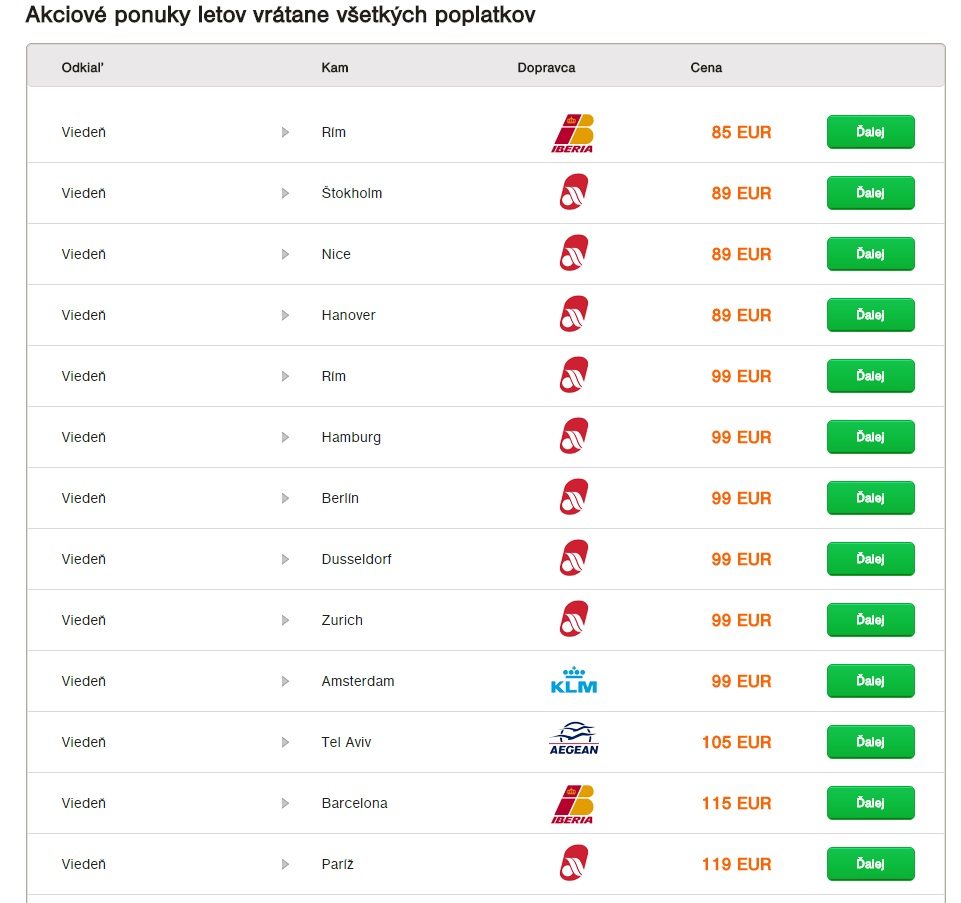Click Ďalej for the Paríž flight
This screenshot has height=903, width=961.
pyautogui.click(x=870, y=864)
